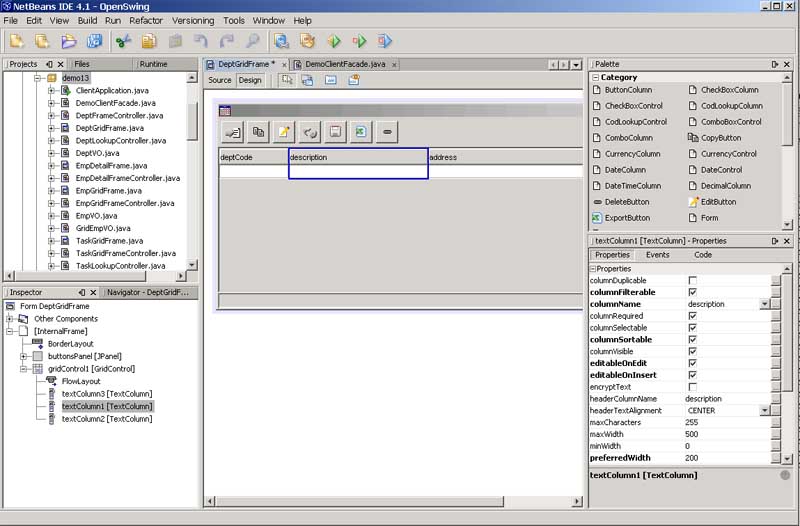Click the Open Project folder icon

pos(69,41)
